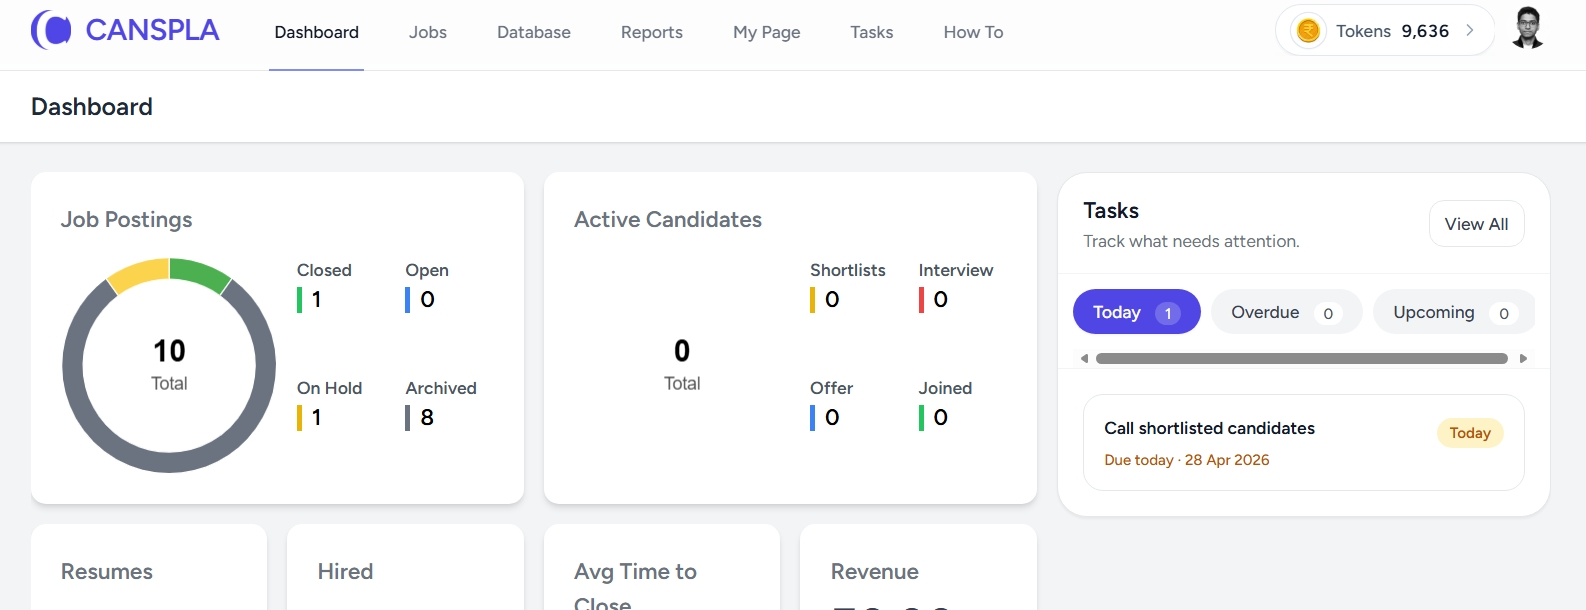
Task: Navigate to Reports
Action: tap(652, 32)
